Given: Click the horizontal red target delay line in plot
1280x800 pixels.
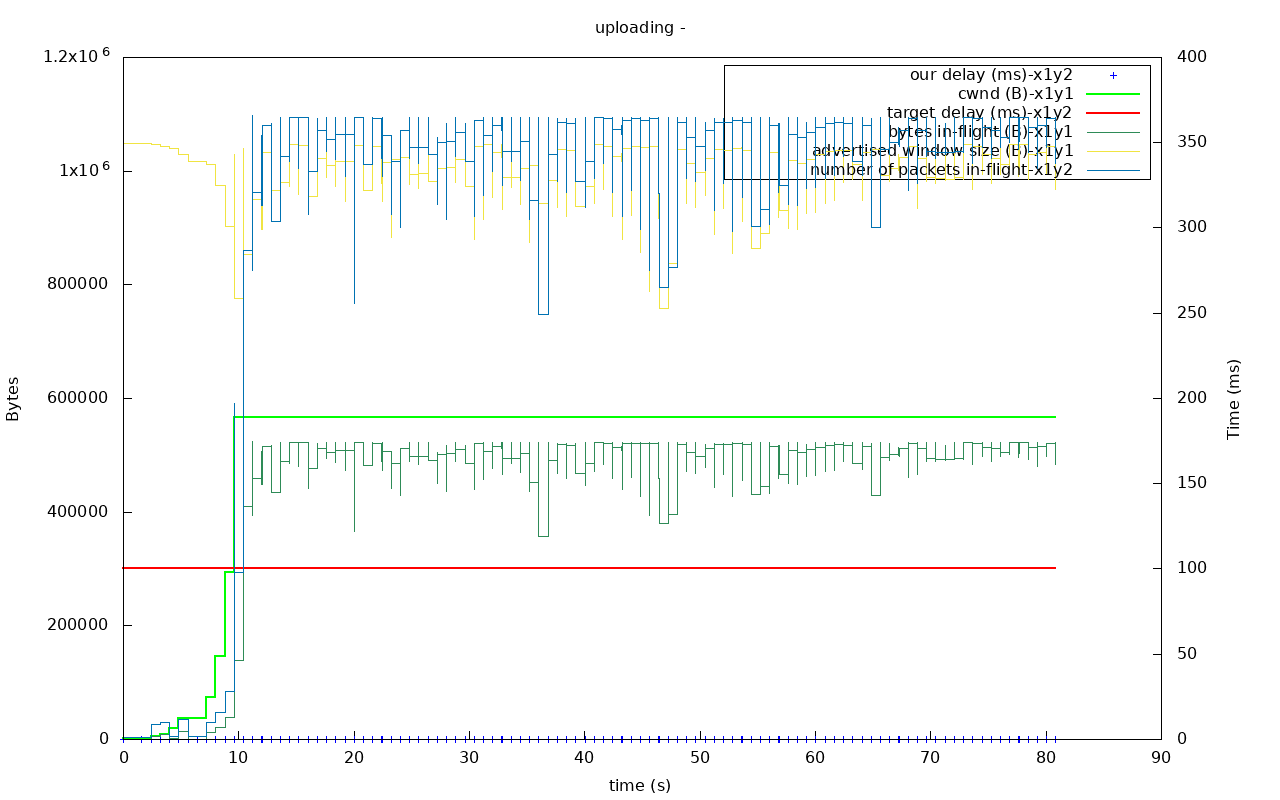Looking at the screenshot, I should pos(590,568).
